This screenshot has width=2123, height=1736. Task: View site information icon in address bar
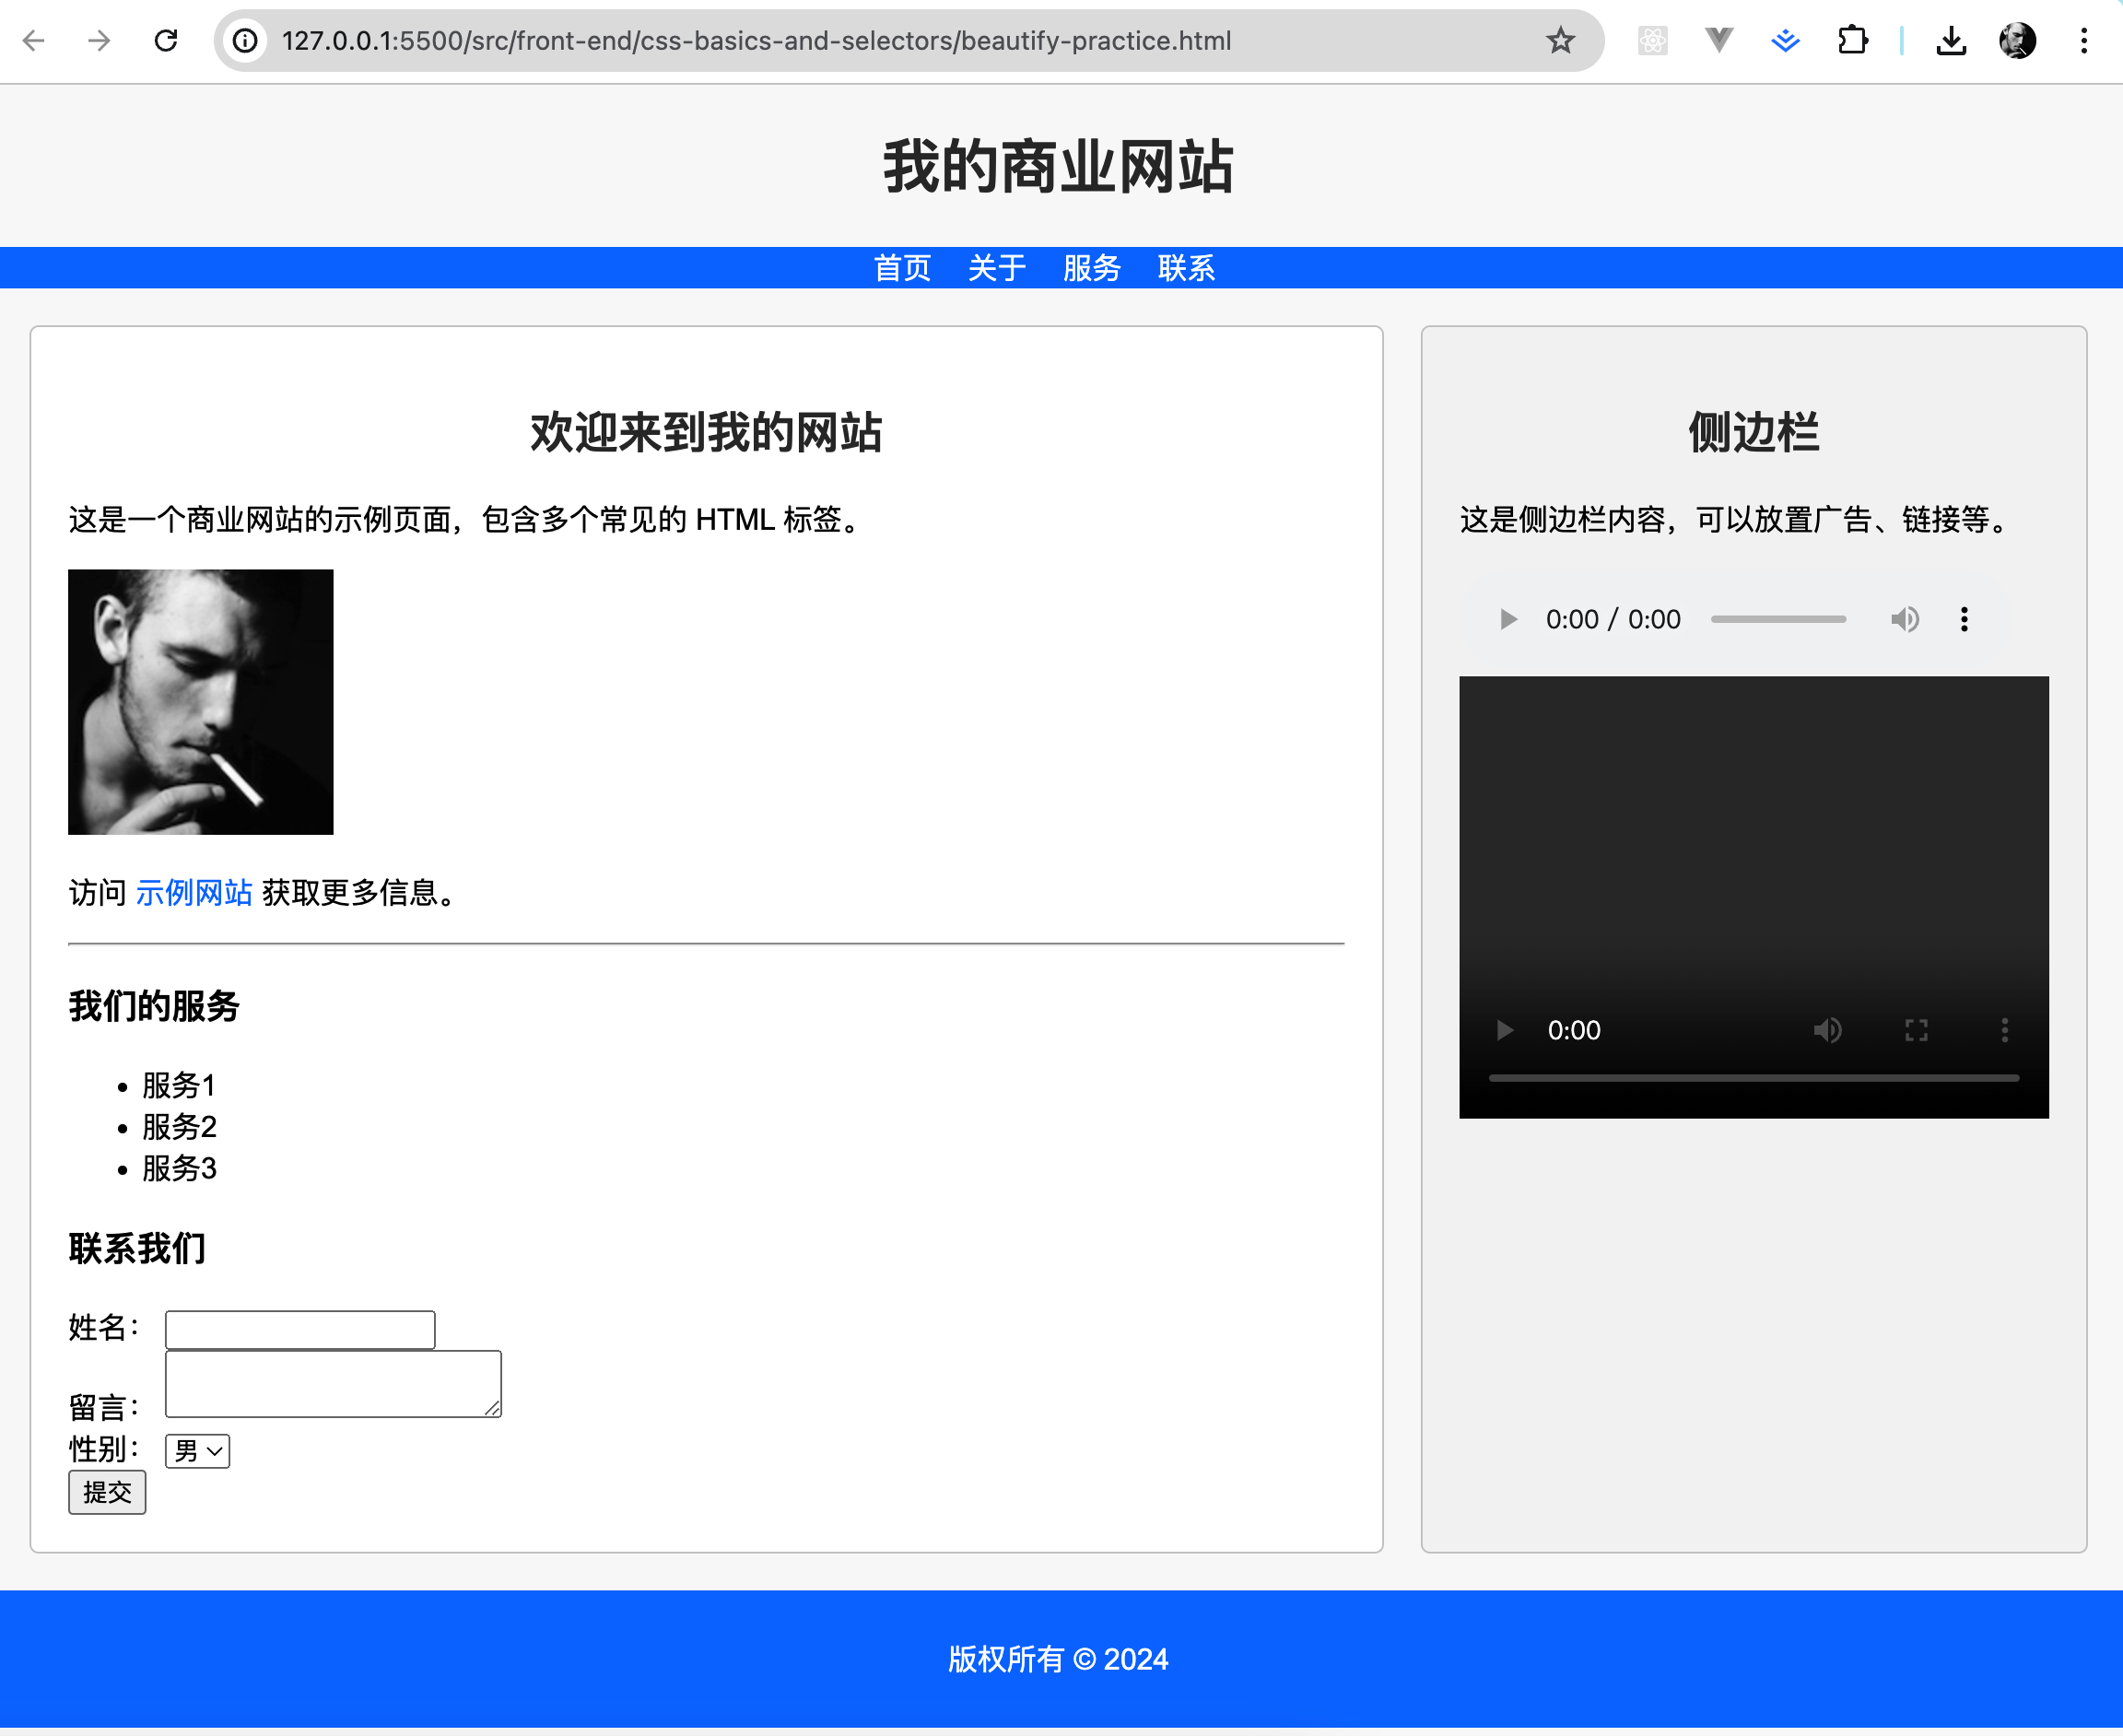point(246,41)
